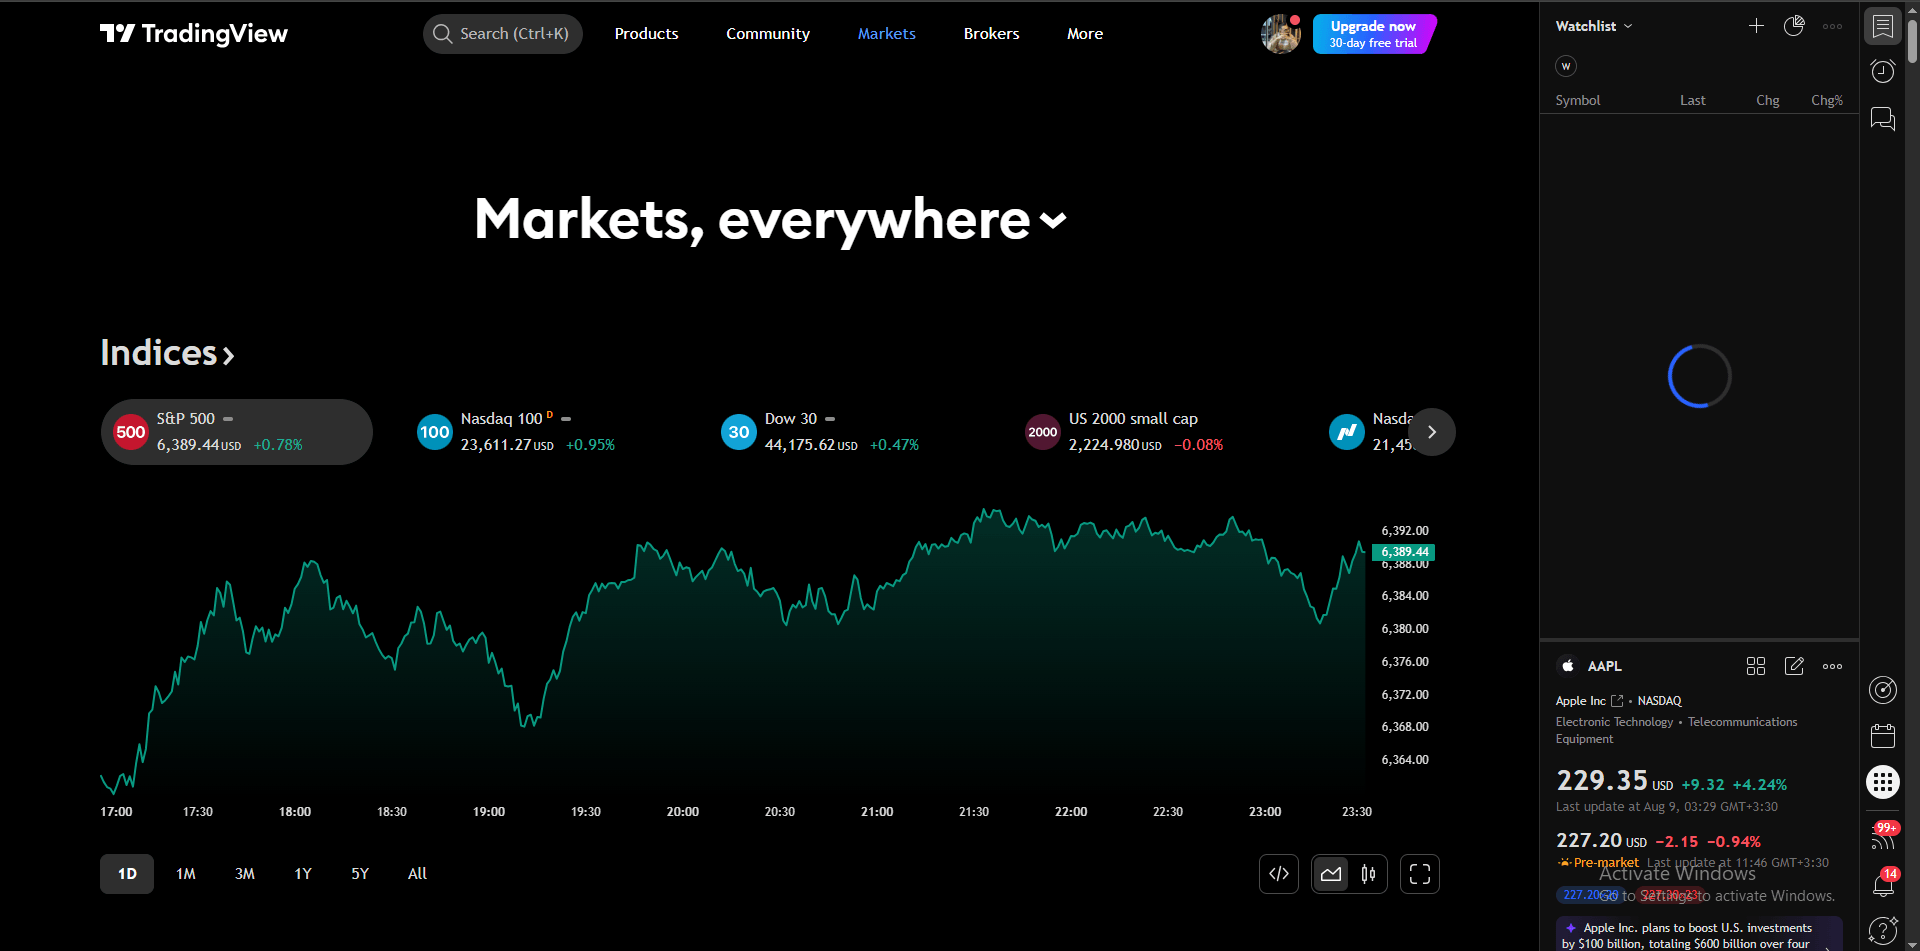This screenshot has height=951, width=1920.
Task: Expand the Markets, everywhere region dropdown
Action: click(1053, 220)
